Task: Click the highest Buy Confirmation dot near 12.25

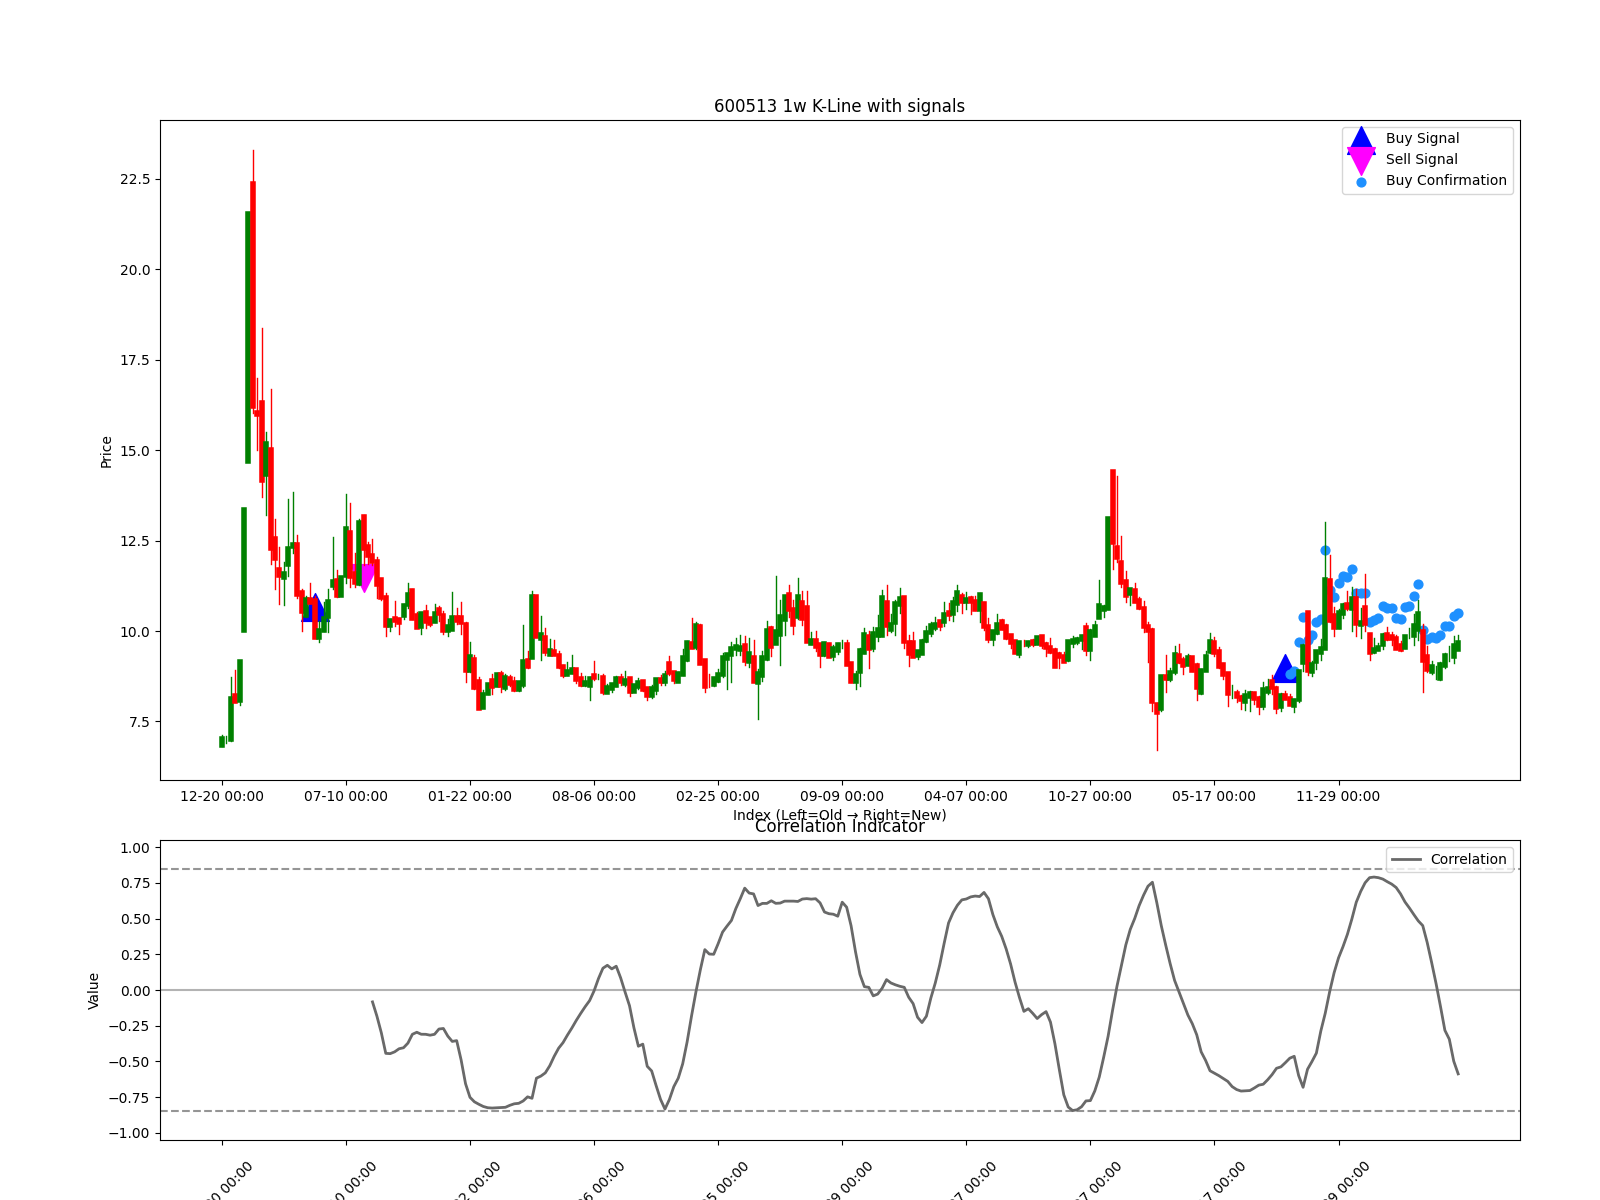Action: click(1325, 550)
